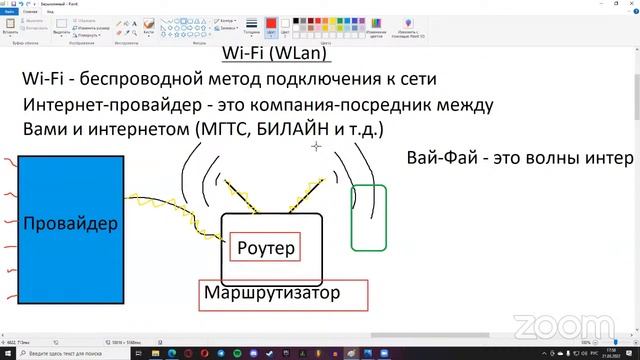The width and height of the screenshot is (640, 360).
Task: Switch to the View ribbon tab
Action: pyautogui.click(x=50, y=11)
